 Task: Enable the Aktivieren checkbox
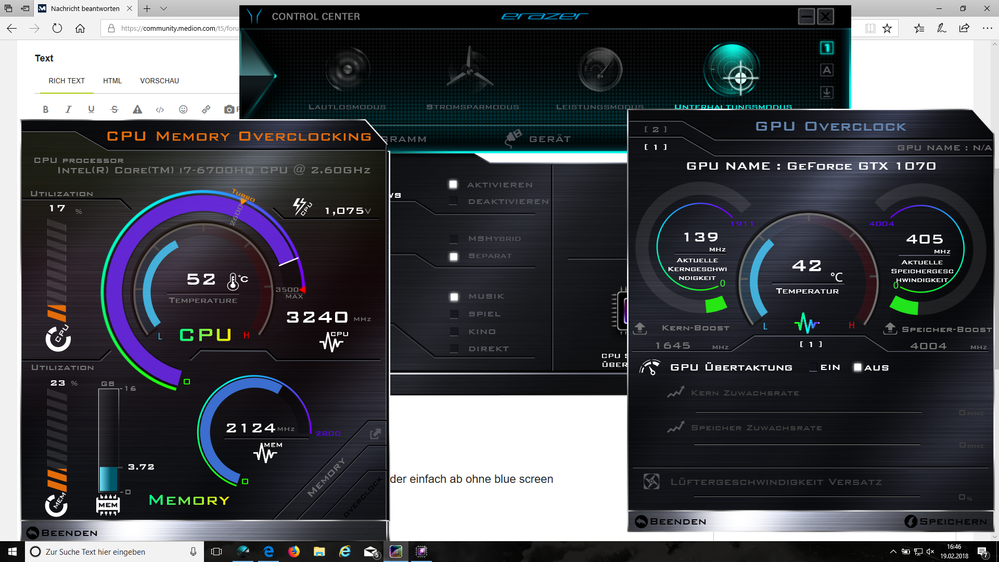click(x=453, y=185)
